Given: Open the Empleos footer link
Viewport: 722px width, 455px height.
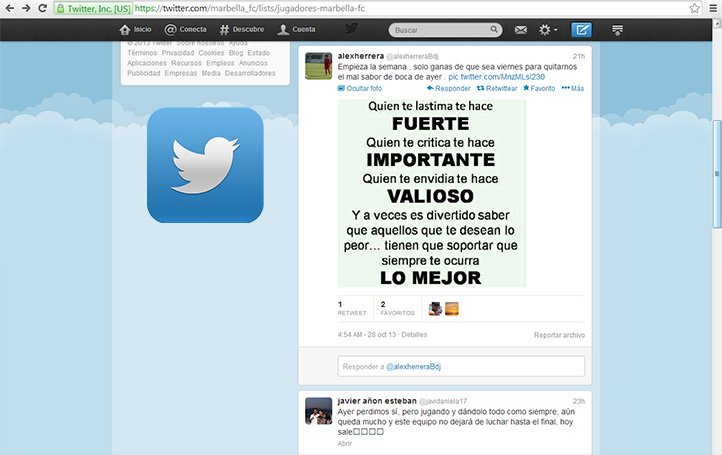Looking at the screenshot, I should pos(220,63).
